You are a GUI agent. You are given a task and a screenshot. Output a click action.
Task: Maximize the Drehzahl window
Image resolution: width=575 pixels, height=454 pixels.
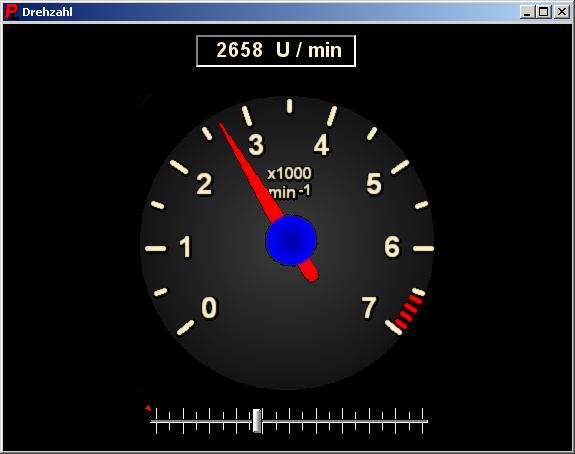(x=543, y=12)
